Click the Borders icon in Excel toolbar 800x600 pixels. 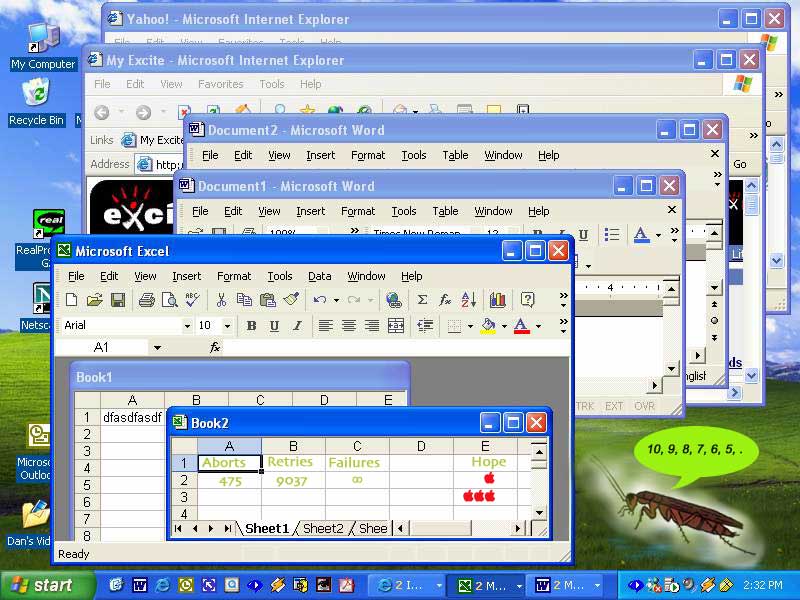pos(454,326)
